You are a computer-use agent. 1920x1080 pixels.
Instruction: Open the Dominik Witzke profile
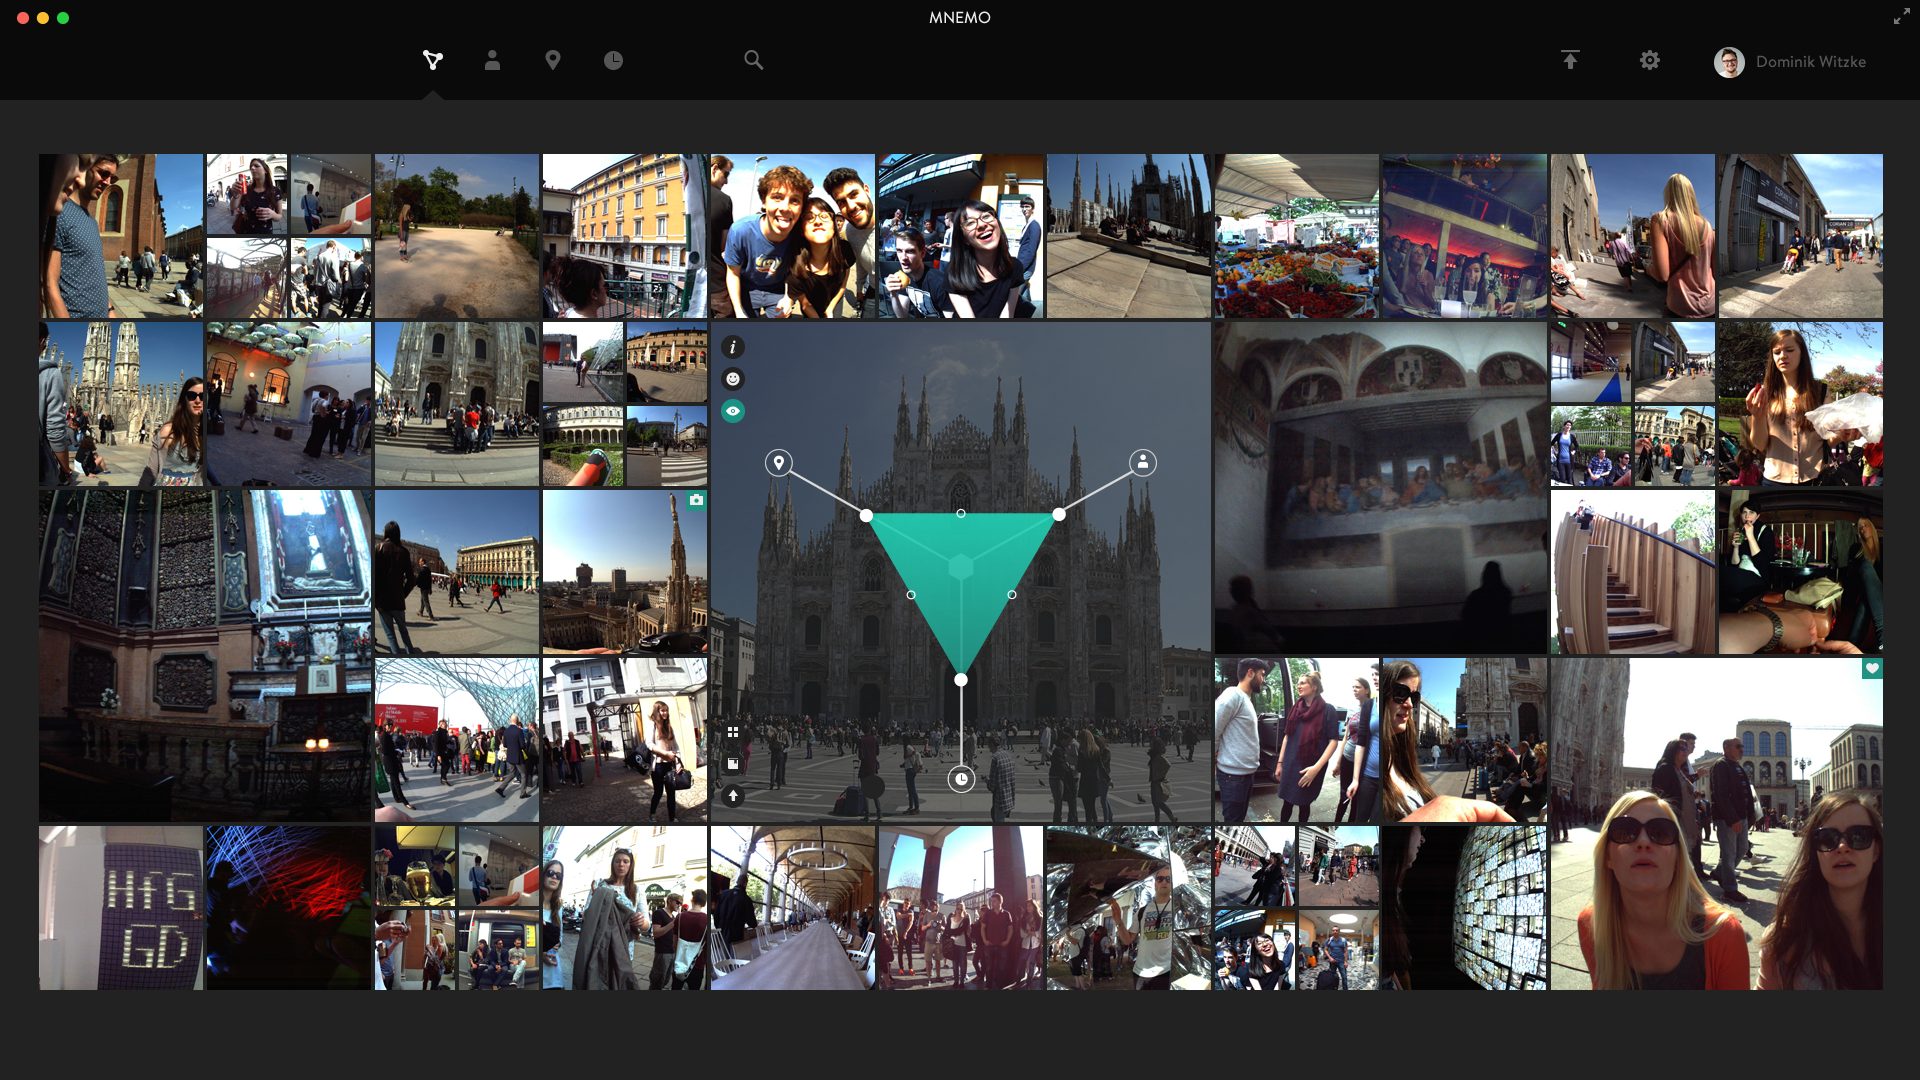pyautogui.click(x=1790, y=62)
